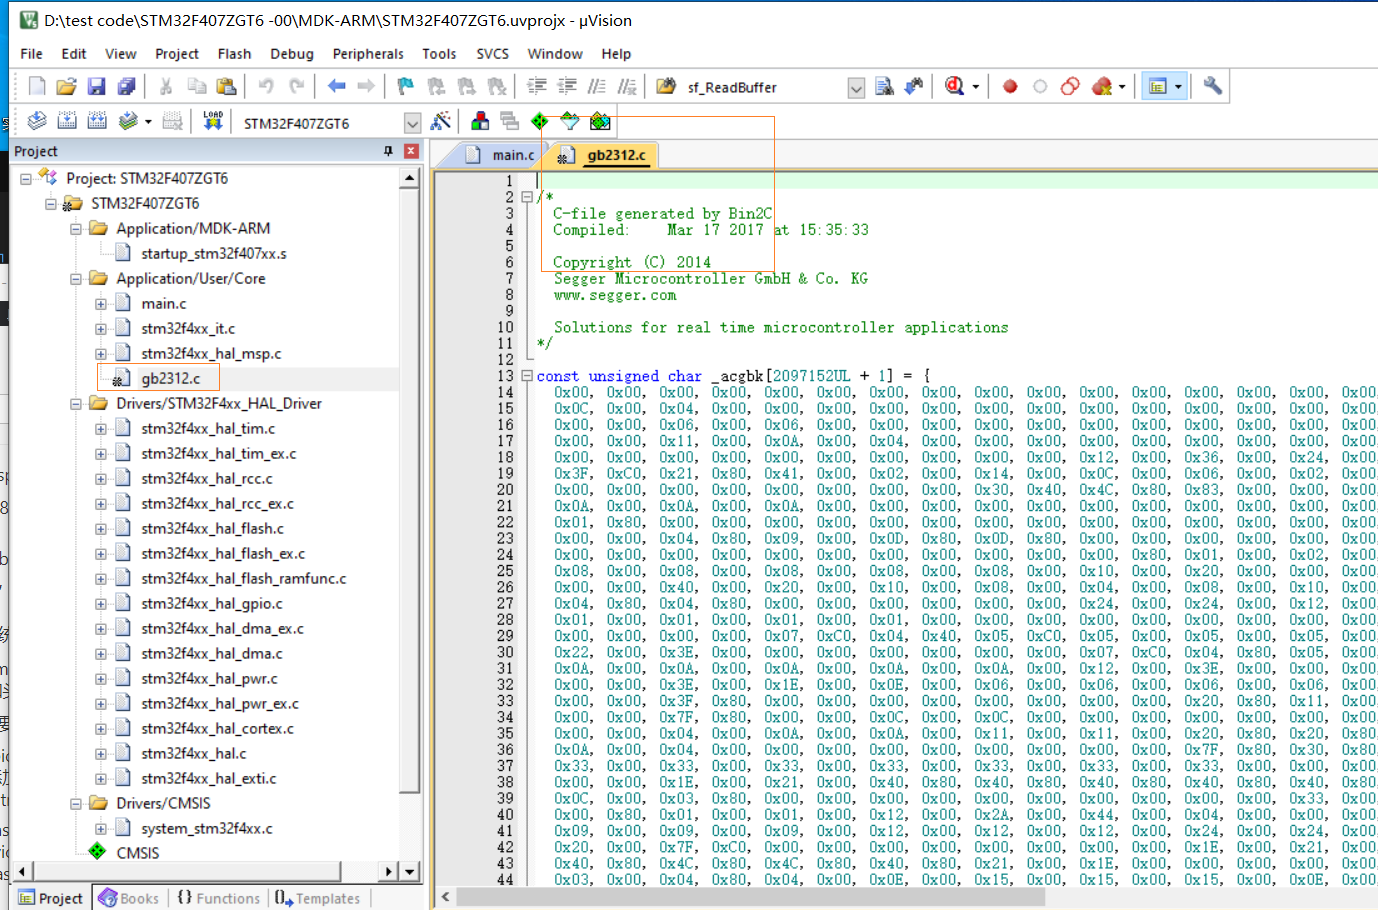Click the Save All toolbar button
Image resolution: width=1378 pixels, height=910 pixels.
[x=126, y=87]
